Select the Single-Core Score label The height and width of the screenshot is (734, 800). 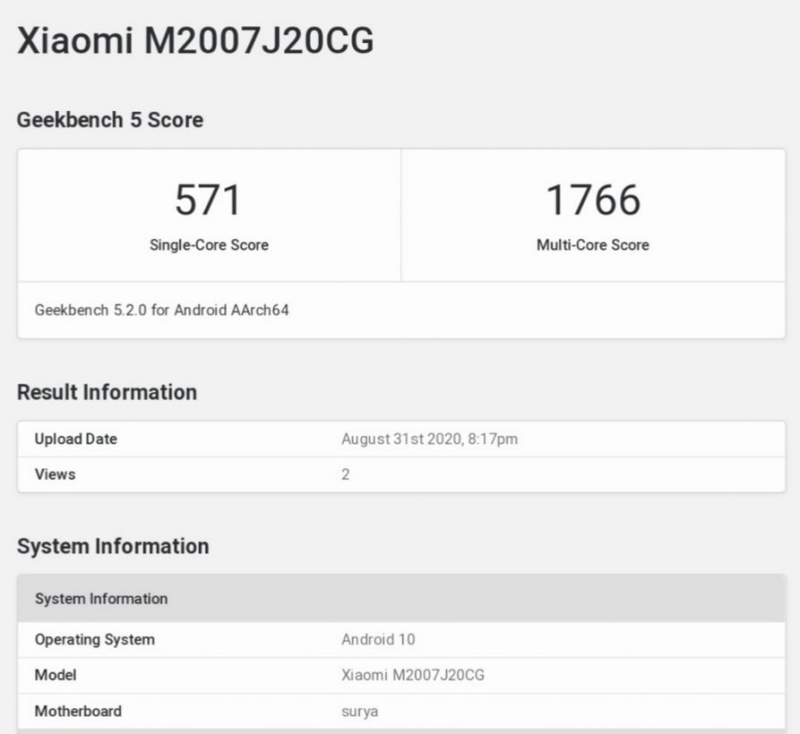[207, 244]
